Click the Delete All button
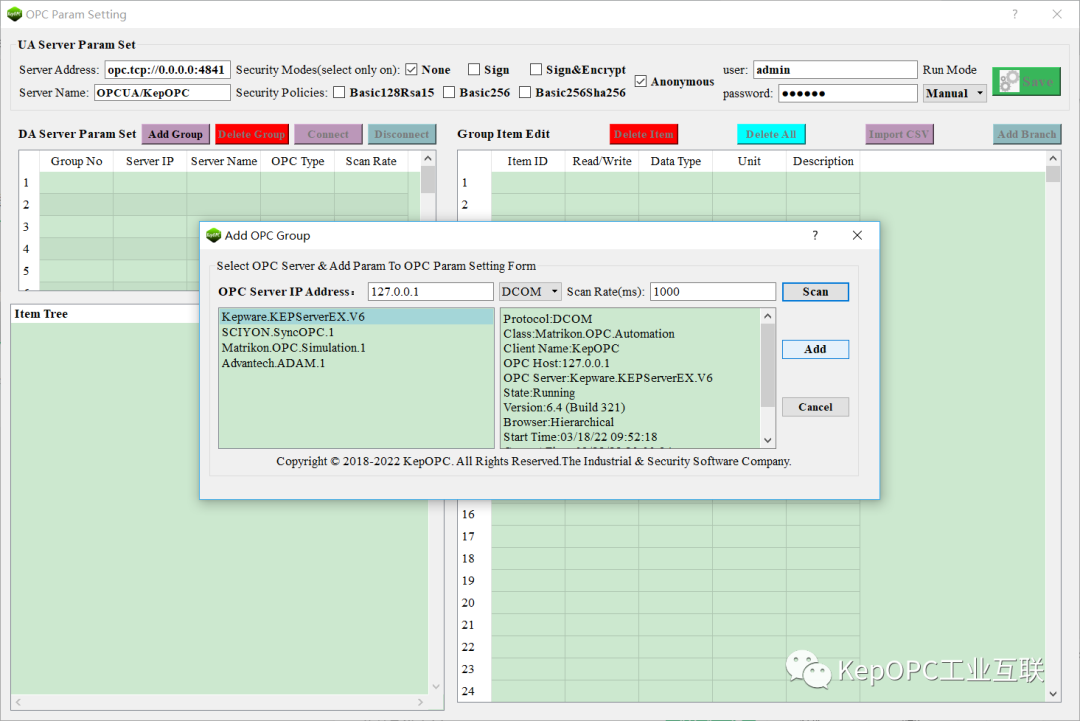 [771, 134]
